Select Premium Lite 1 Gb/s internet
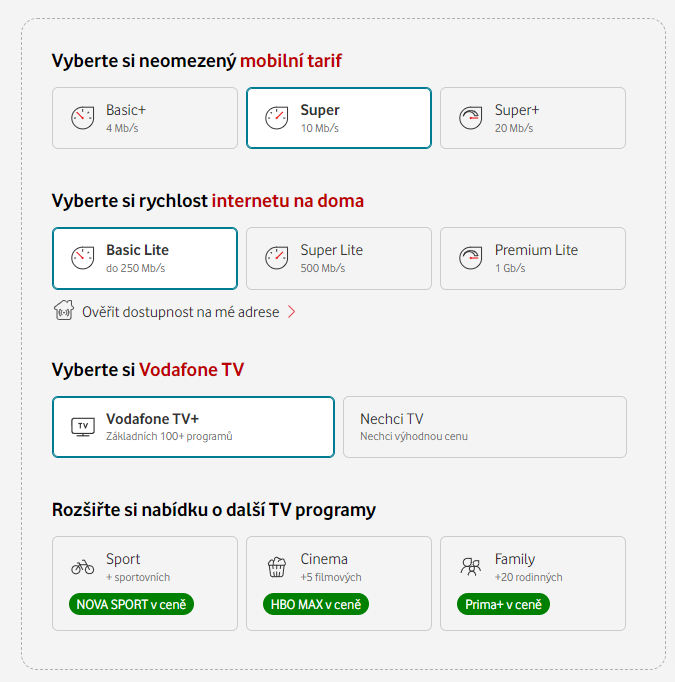Viewport: 675px width, 682px height. [533, 258]
